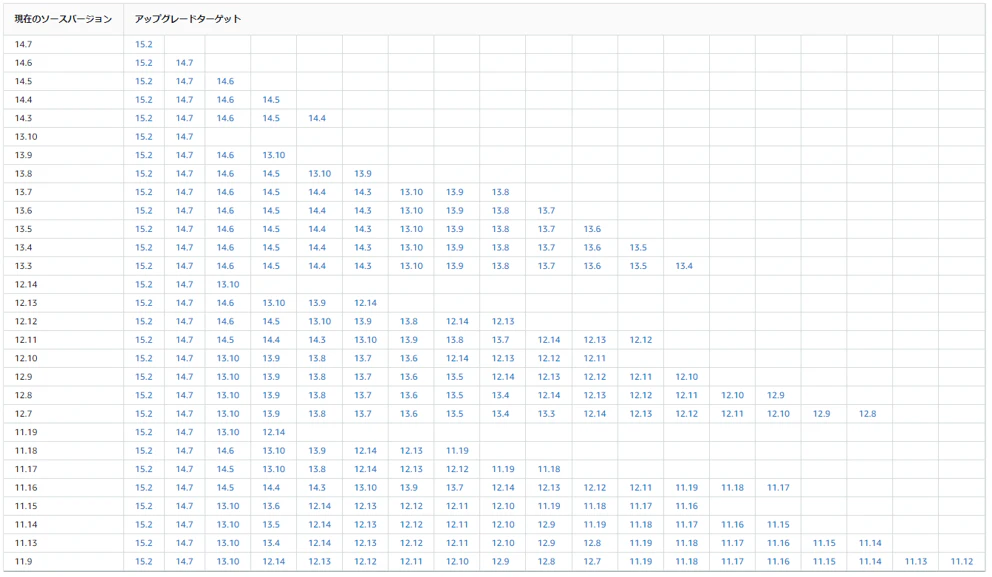Select 13.10 target in the 13.9 row
This screenshot has height=577, width=992.
tap(274, 155)
